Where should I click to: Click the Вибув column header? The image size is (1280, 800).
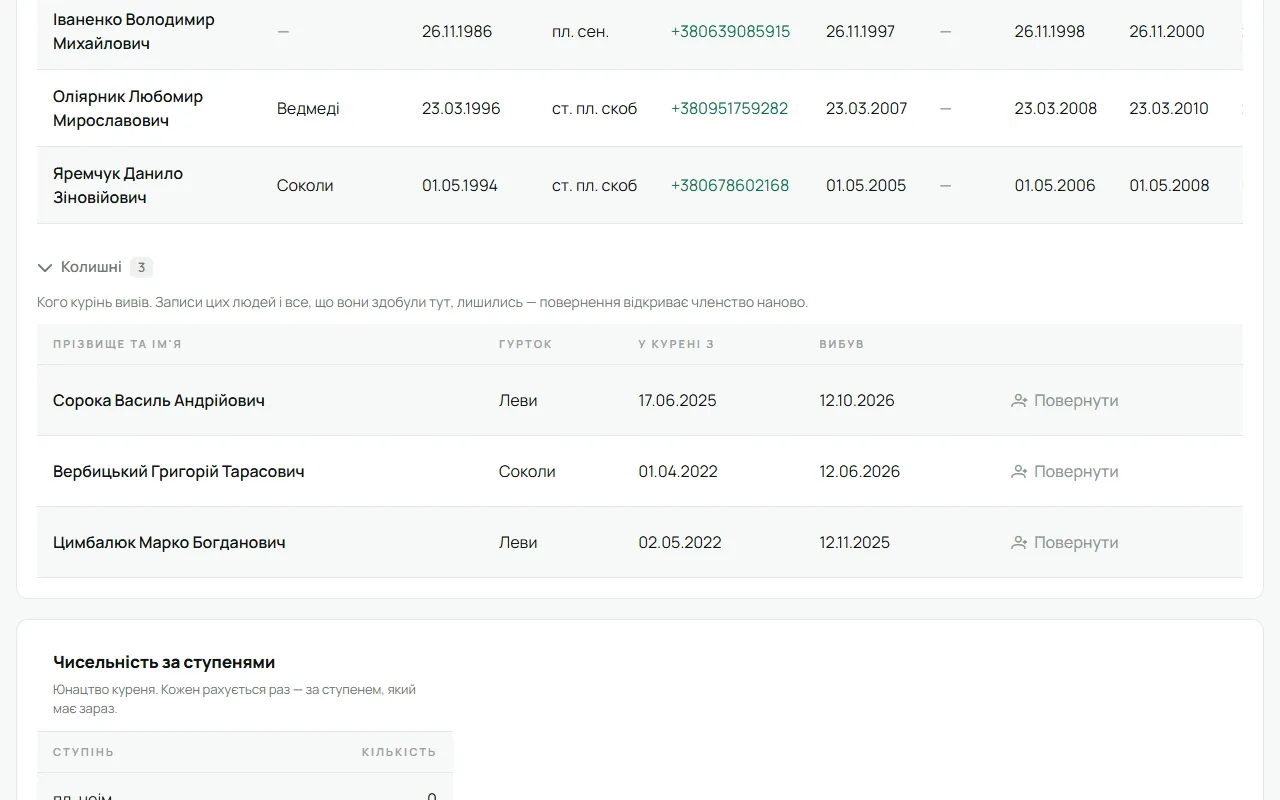pos(841,344)
